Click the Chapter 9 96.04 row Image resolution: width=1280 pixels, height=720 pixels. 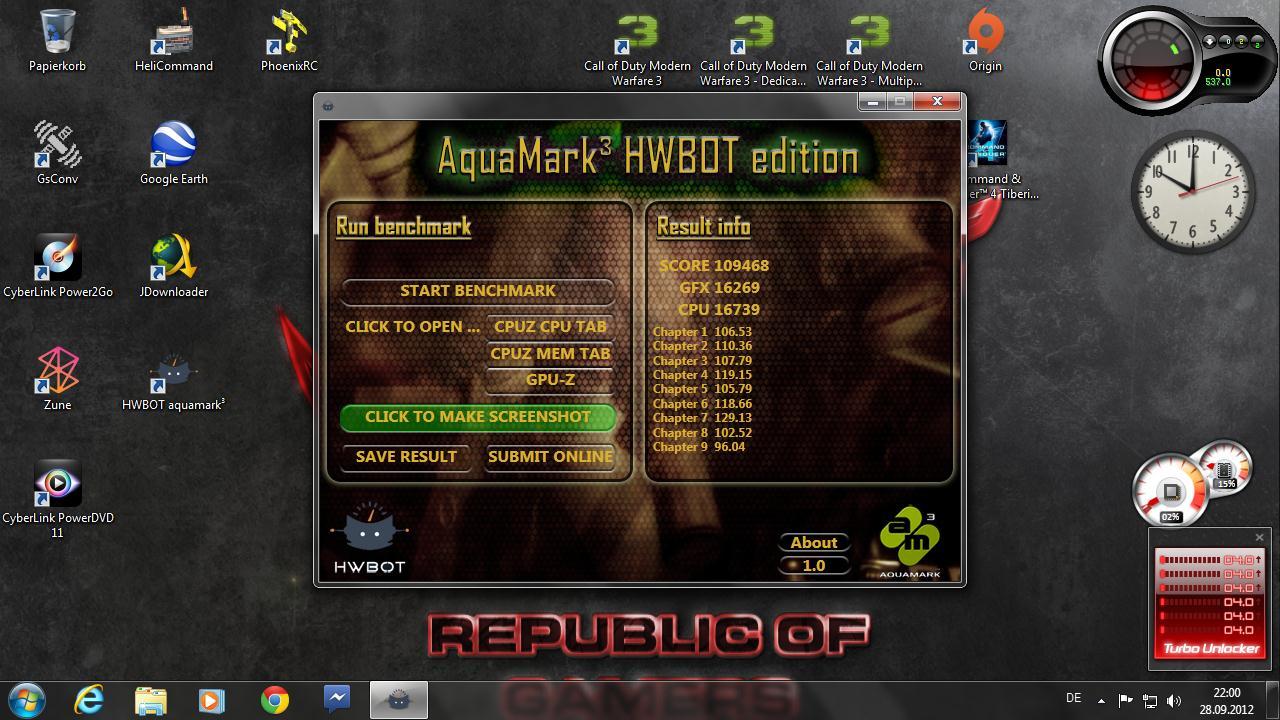click(699, 447)
